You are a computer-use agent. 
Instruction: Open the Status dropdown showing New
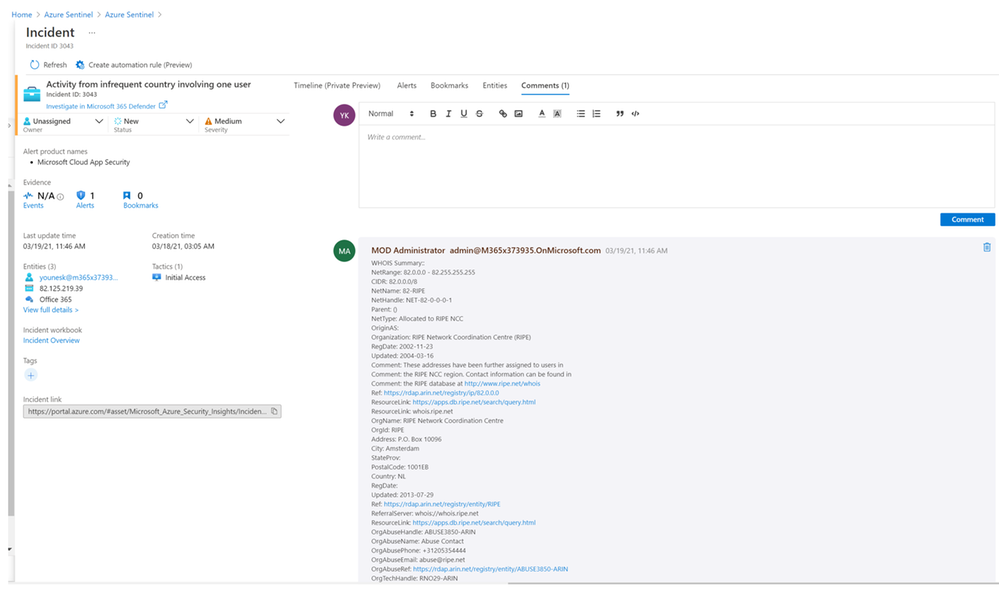154,122
